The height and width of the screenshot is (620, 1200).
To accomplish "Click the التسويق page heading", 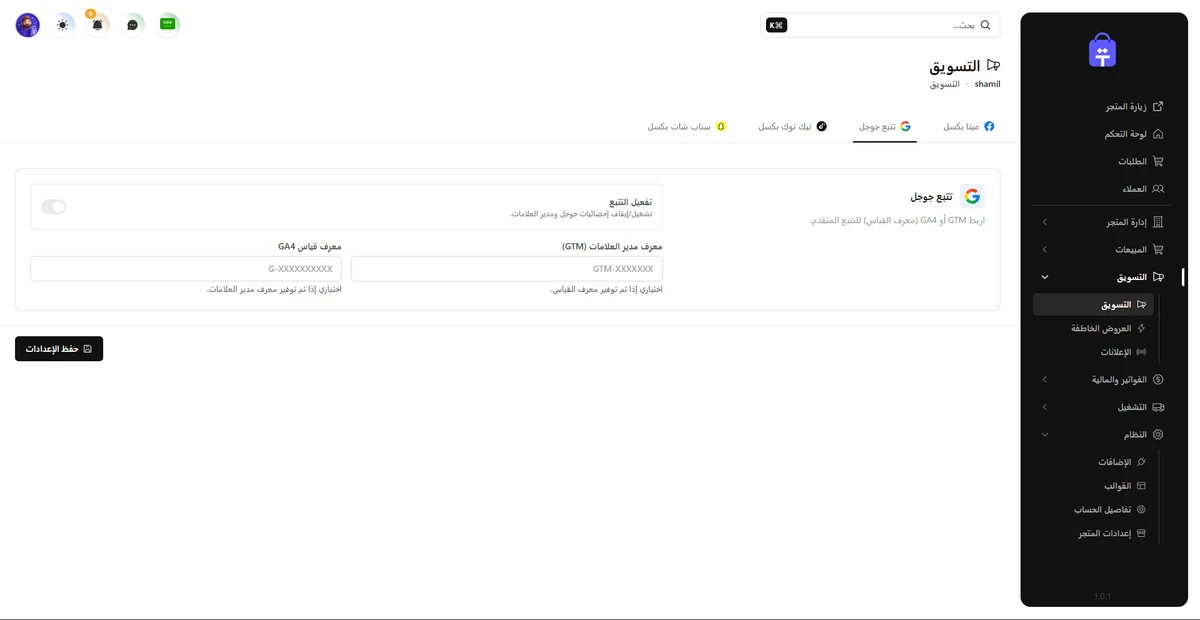I will pyautogui.click(x=955, y=65).
